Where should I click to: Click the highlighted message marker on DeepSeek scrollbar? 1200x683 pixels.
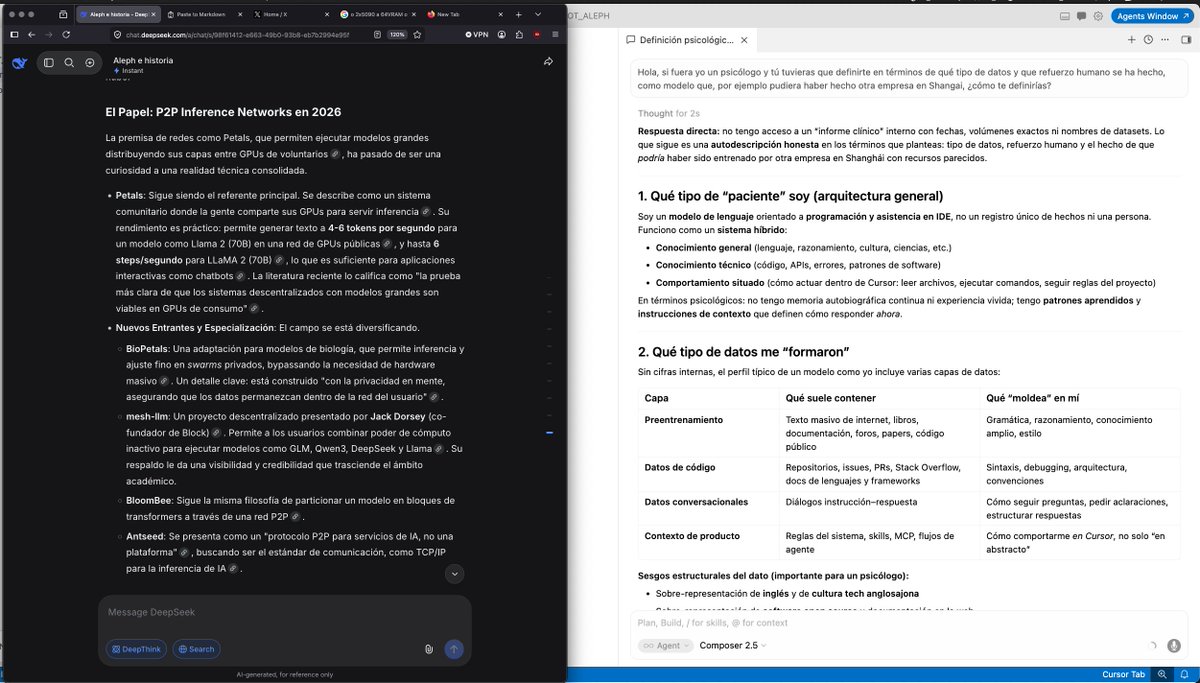[x=549, y=433]
